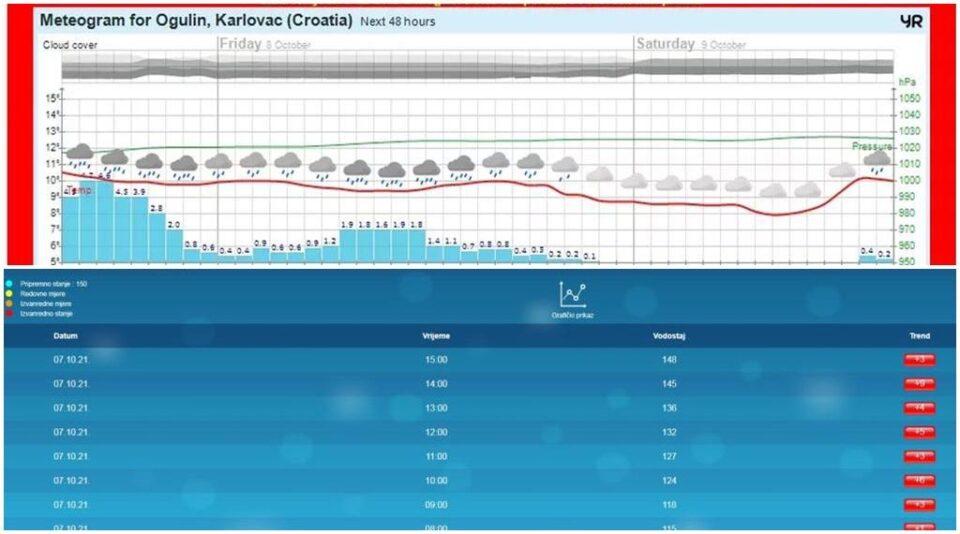The image size is (960, 534).
Task: Click the green Pressure curve label
Action: click(872, 146)
